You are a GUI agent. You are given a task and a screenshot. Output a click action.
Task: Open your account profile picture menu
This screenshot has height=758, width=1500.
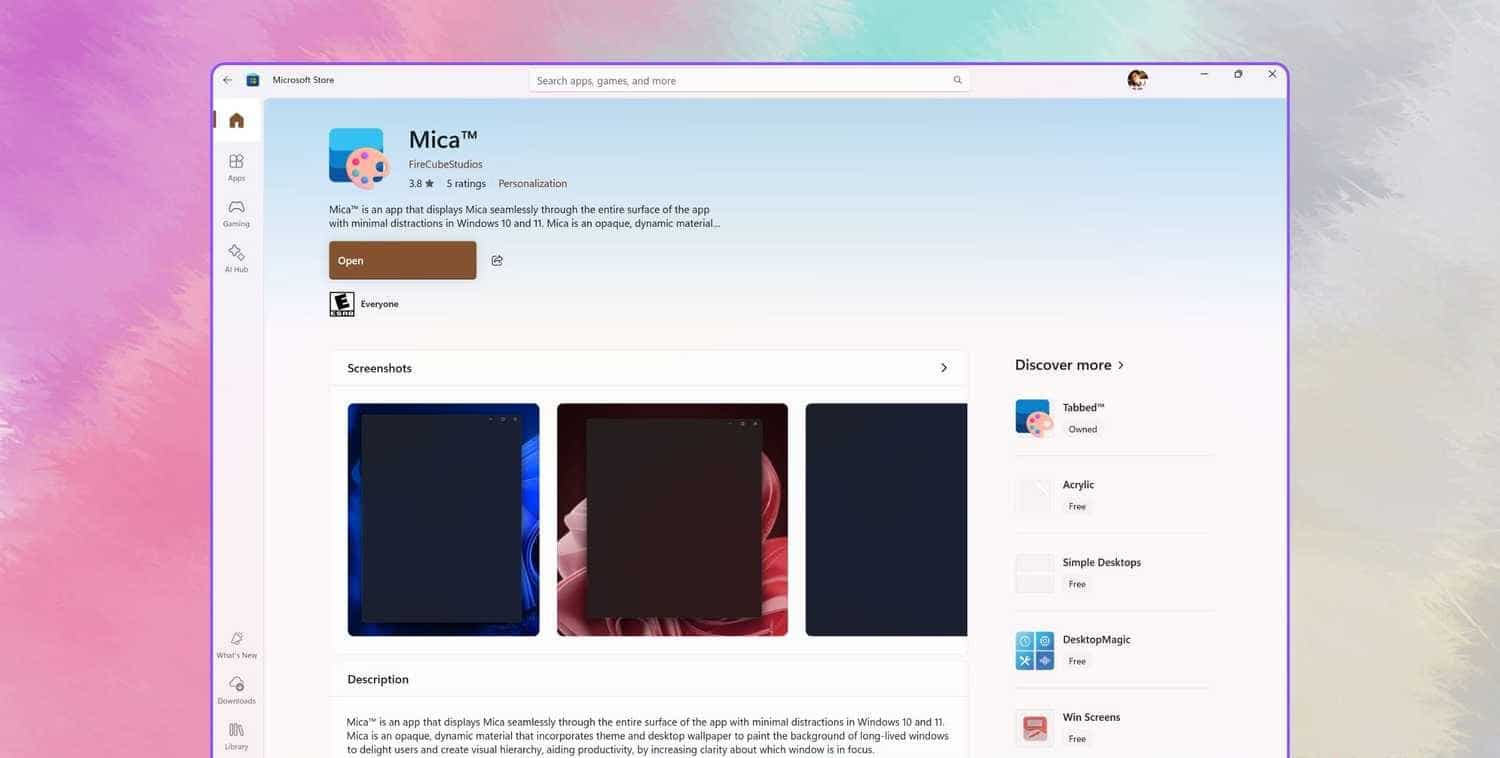click(1137, 79)
